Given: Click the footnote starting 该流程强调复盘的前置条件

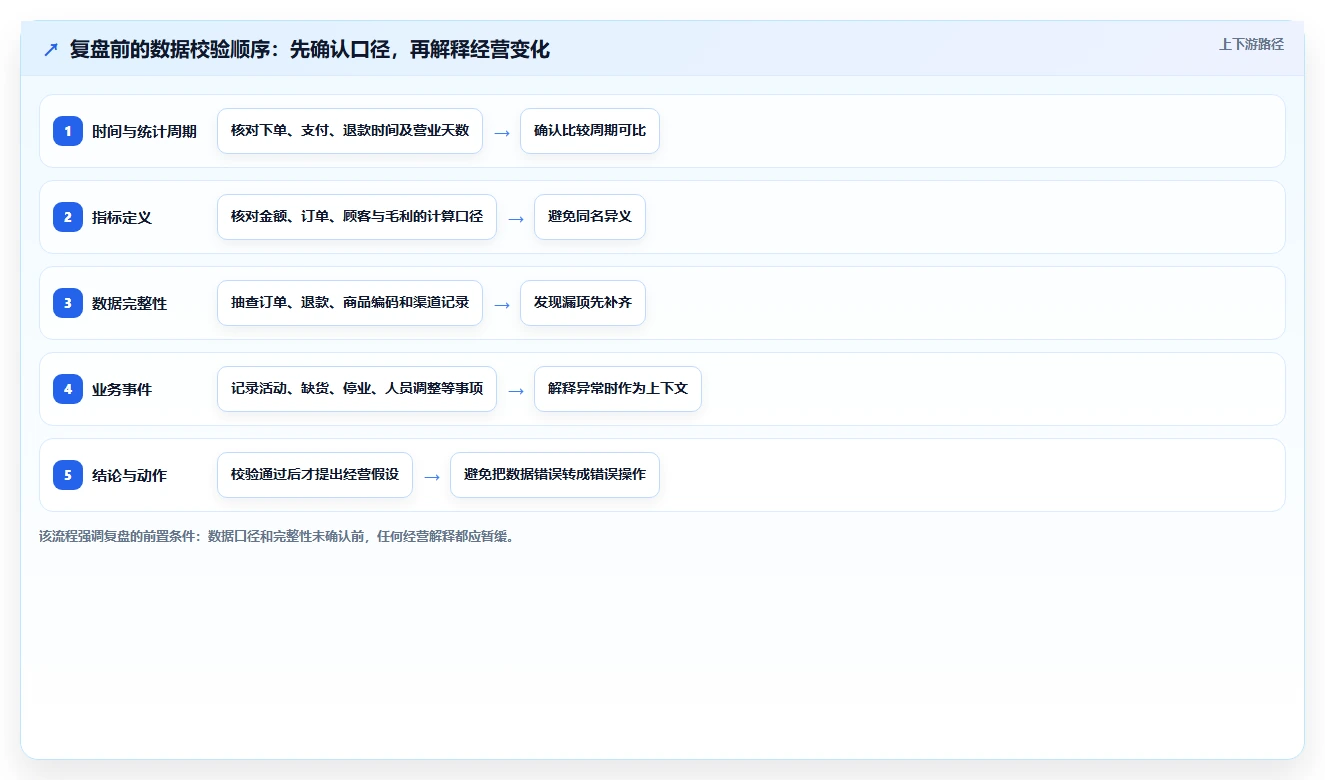Looking at the screenshot, I should click(278, 536).
